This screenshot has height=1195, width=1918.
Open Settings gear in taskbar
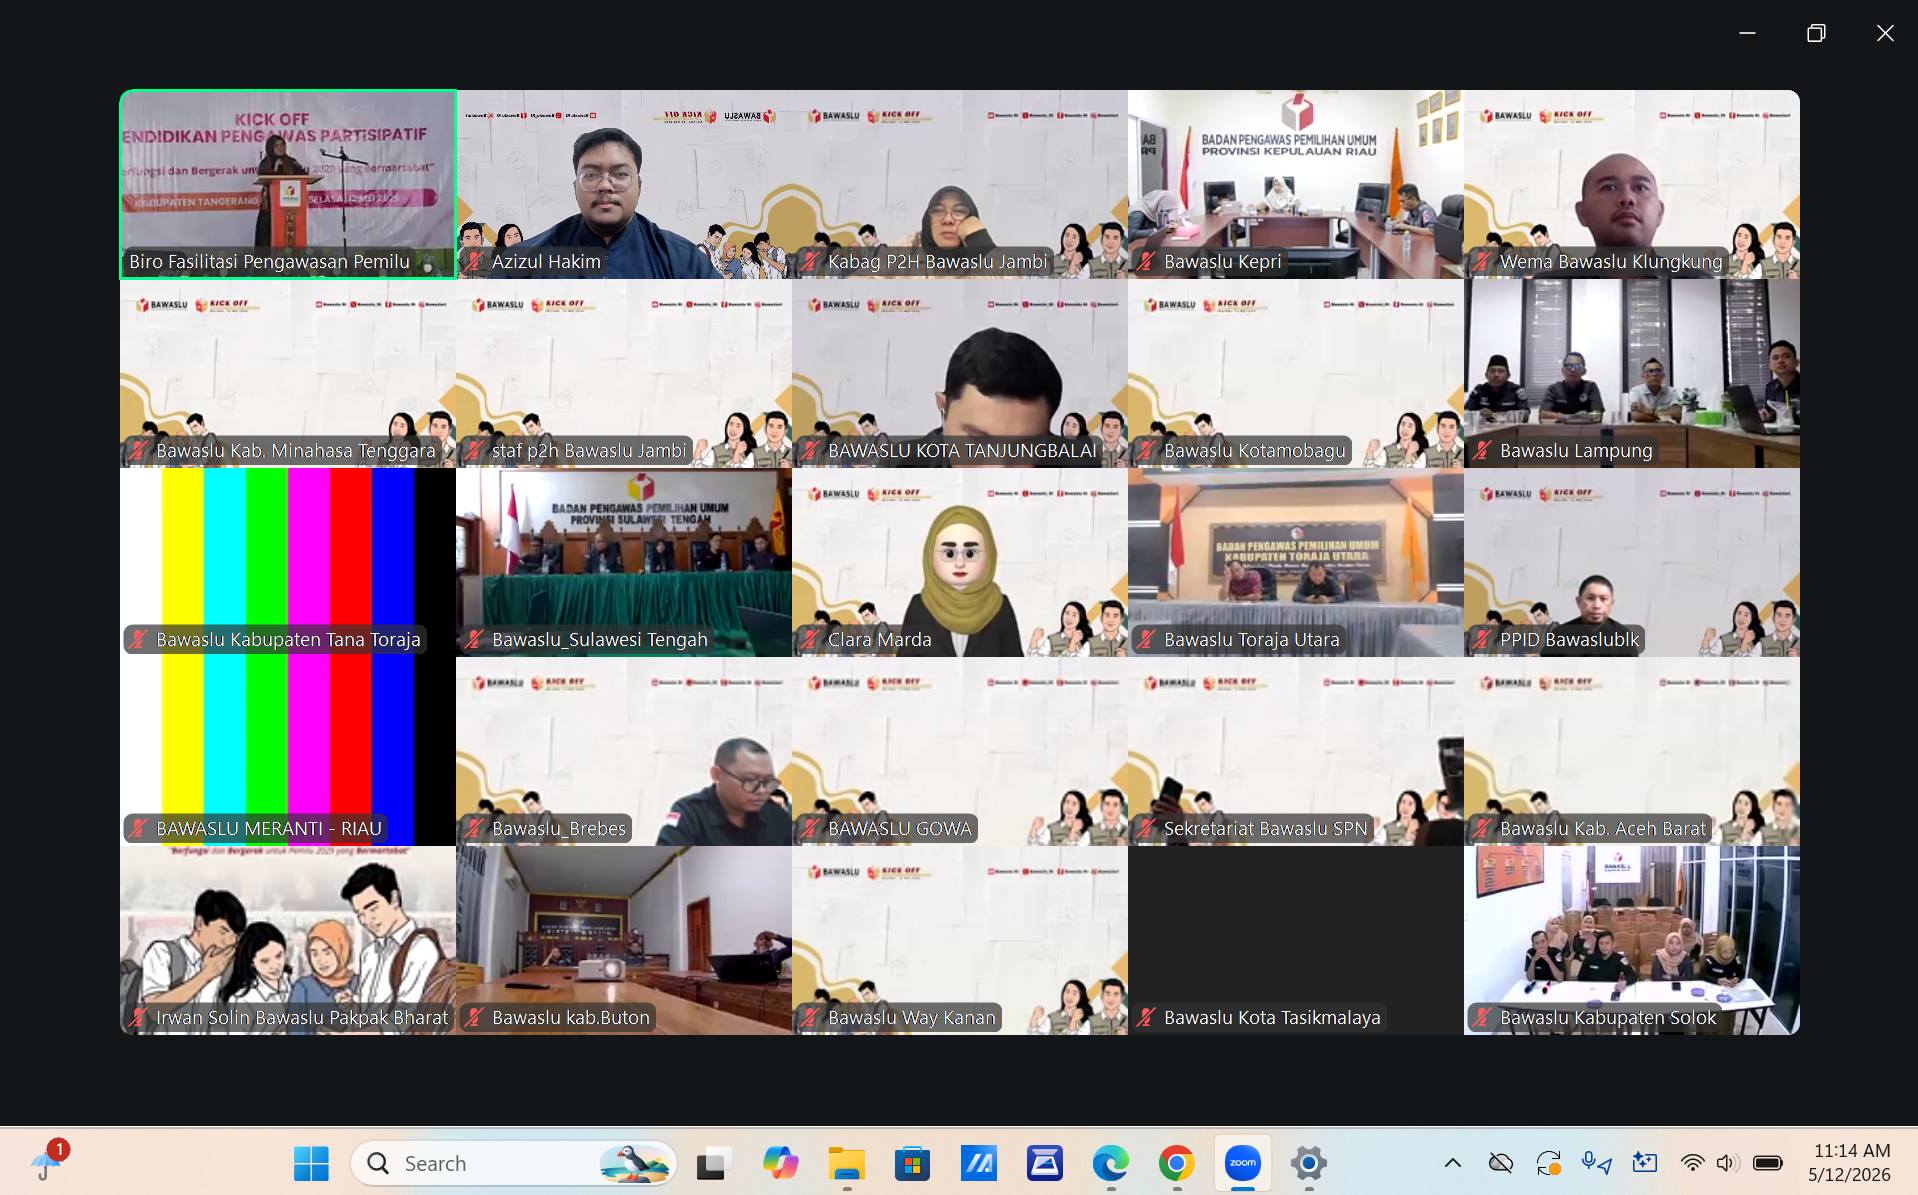coord(1308,1163)
